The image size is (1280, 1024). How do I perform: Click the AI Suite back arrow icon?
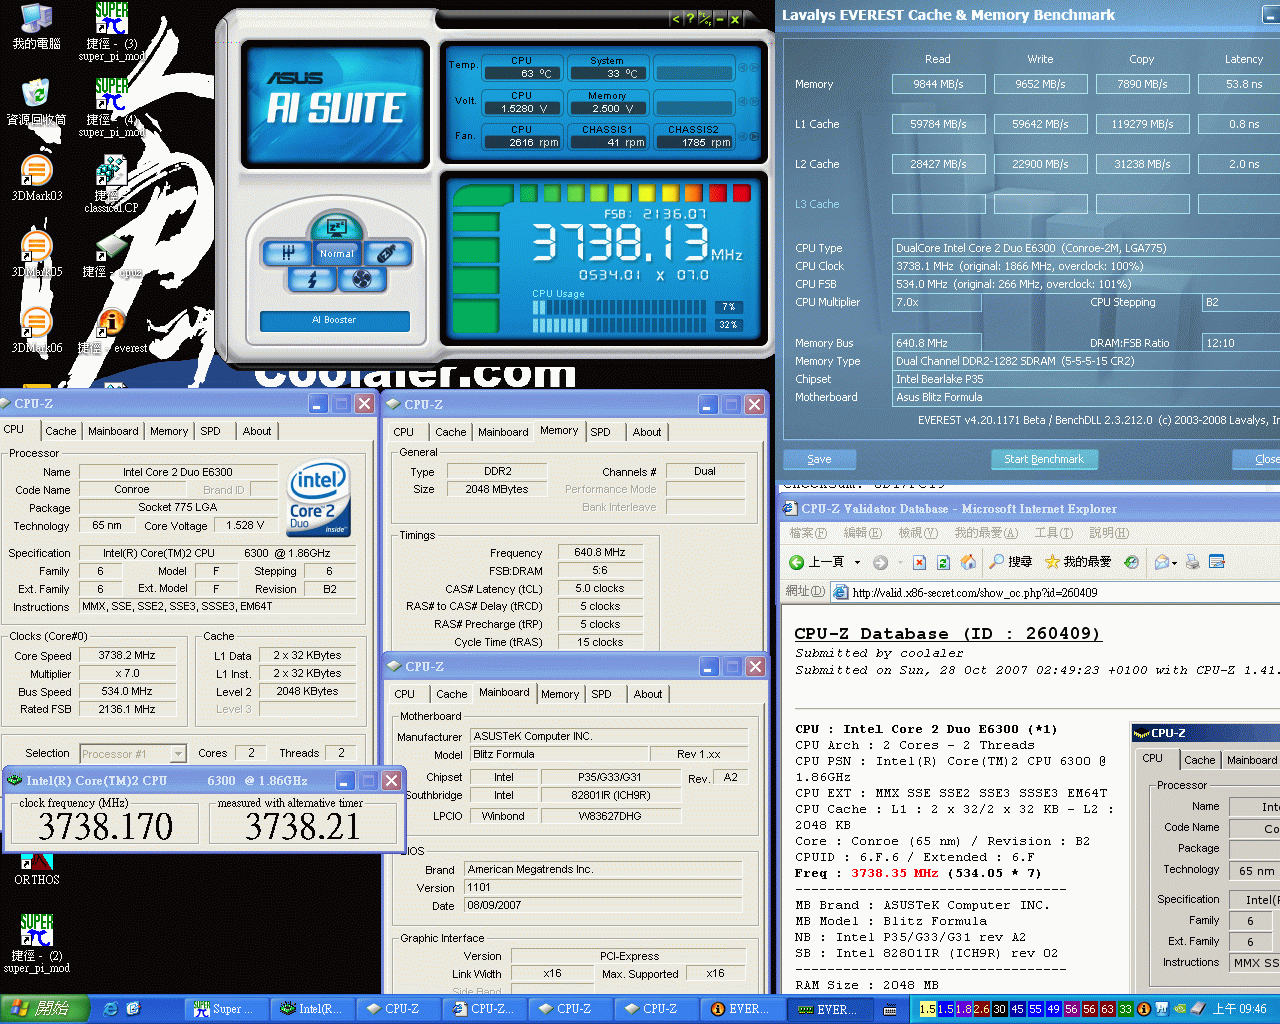(x=676, y=19)
